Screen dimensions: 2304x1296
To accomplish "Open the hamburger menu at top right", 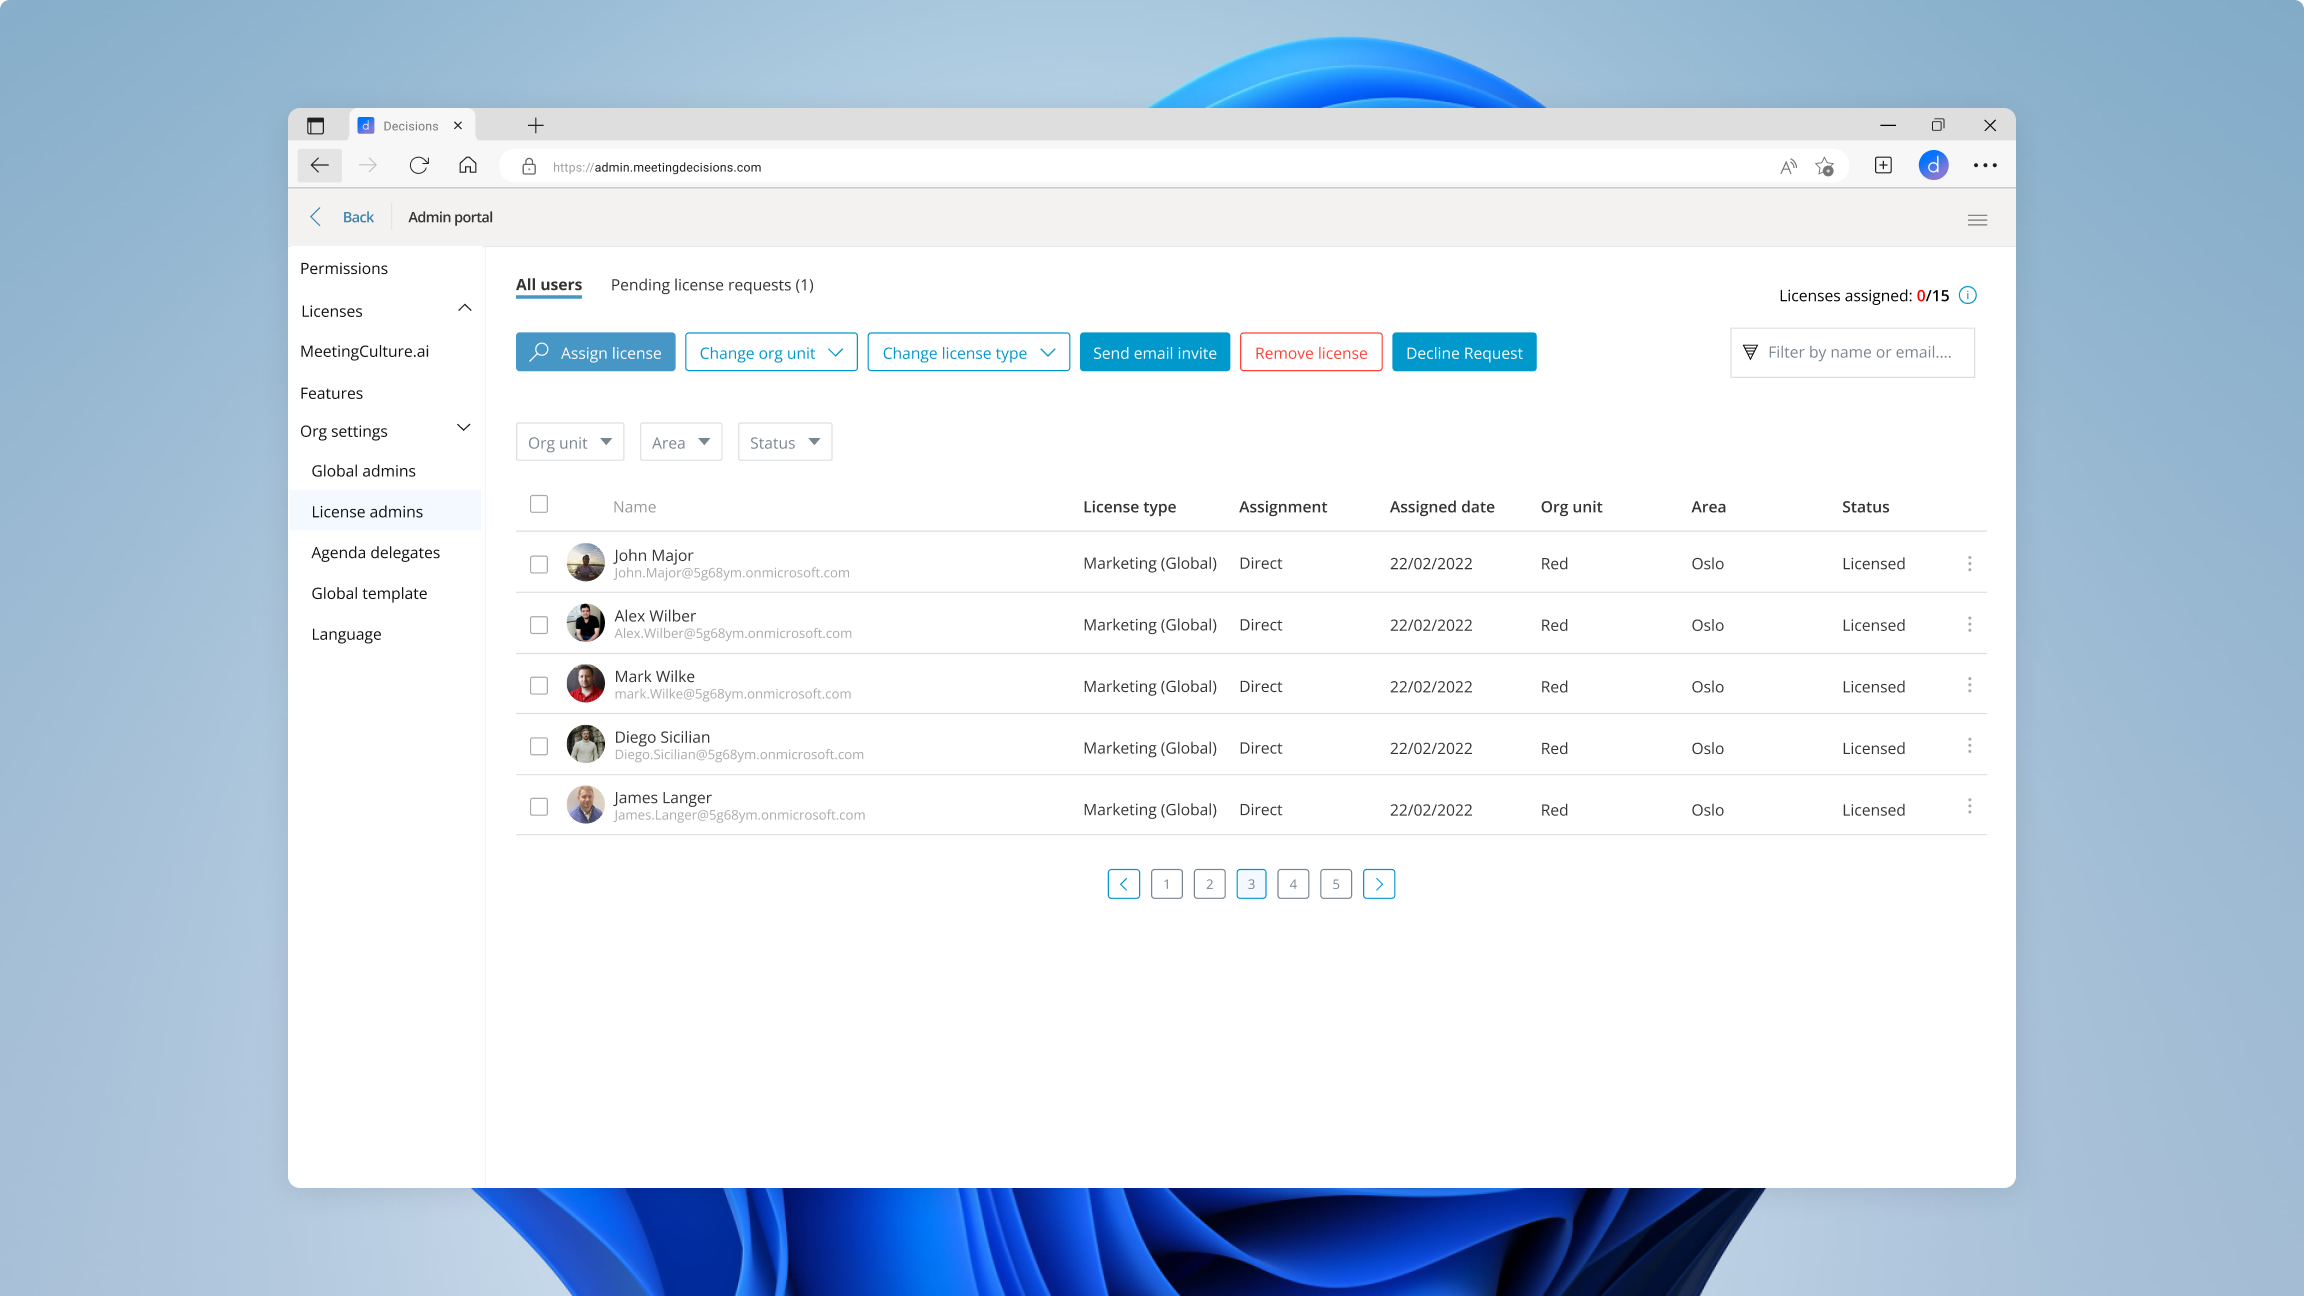I will click(1977, 218).
